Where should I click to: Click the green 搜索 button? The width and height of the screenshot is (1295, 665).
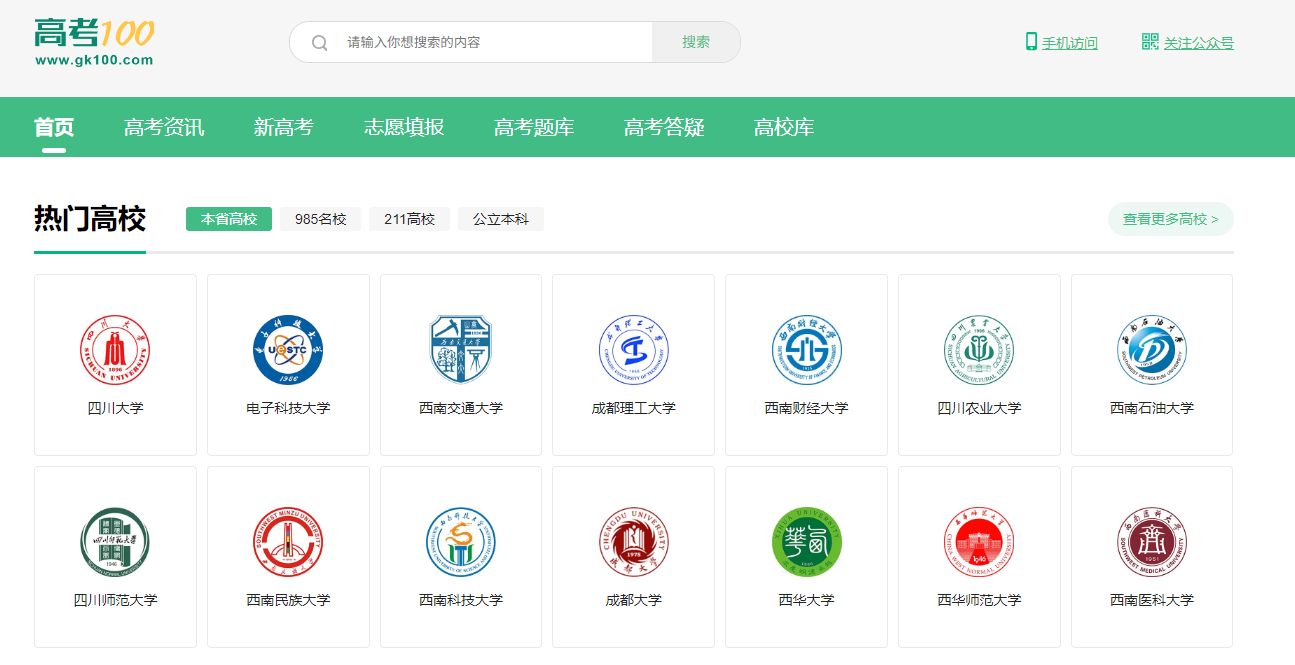coord(695,42)
